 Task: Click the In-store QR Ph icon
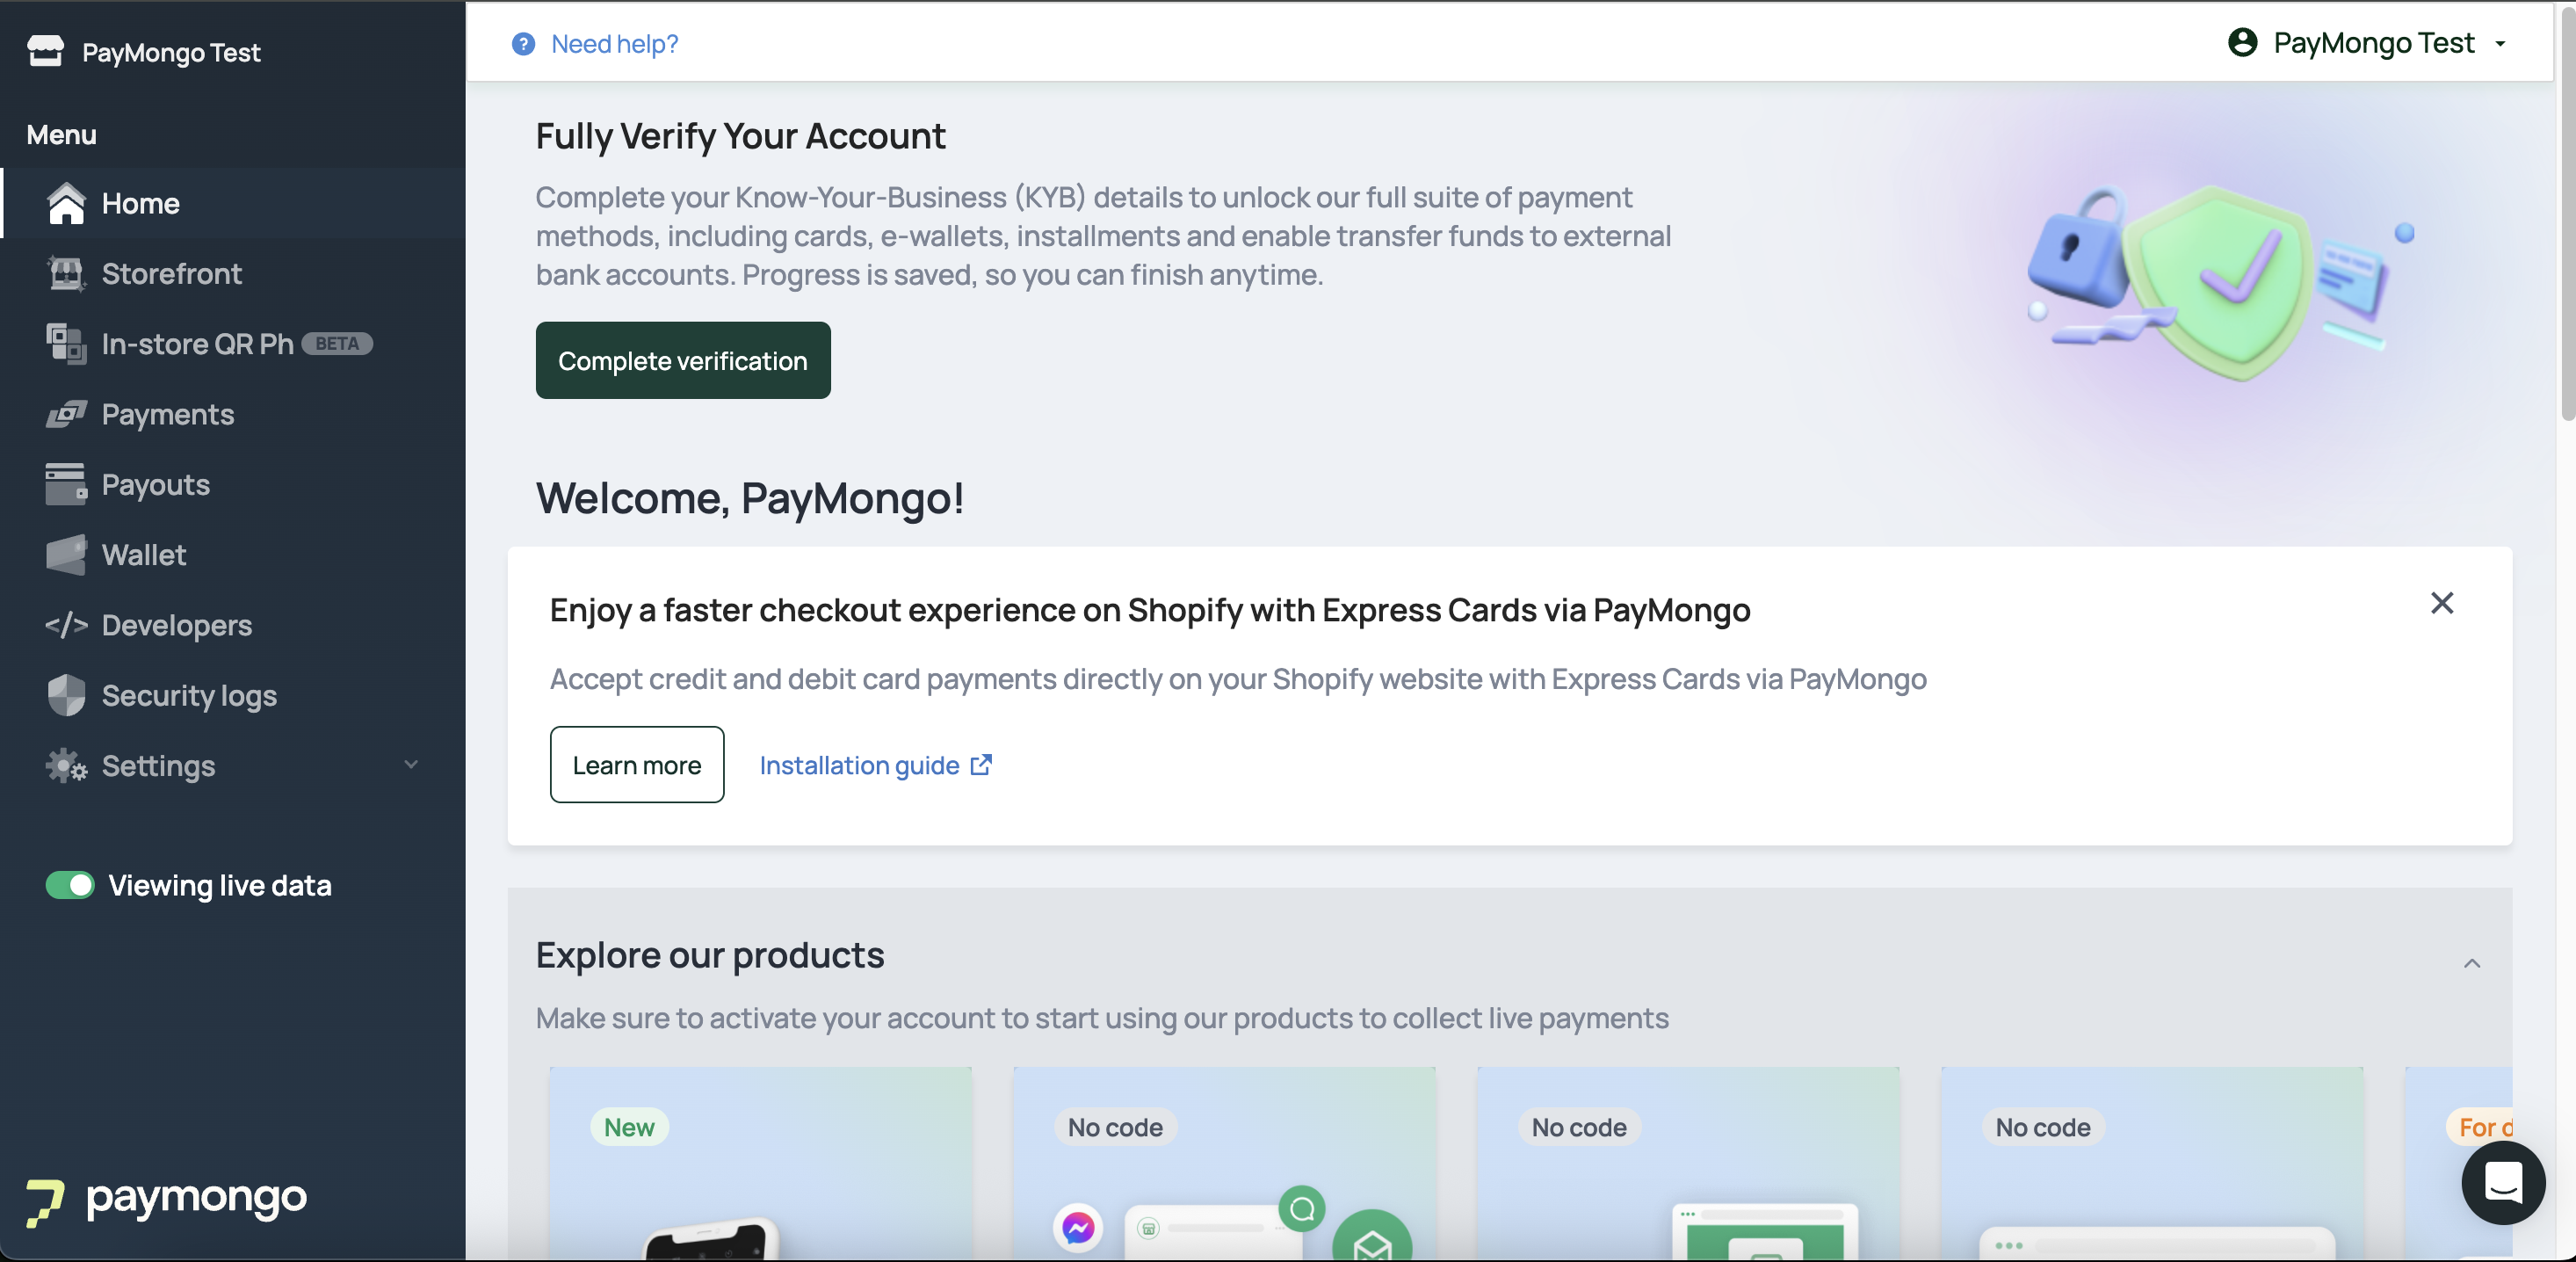coord(66,344)
